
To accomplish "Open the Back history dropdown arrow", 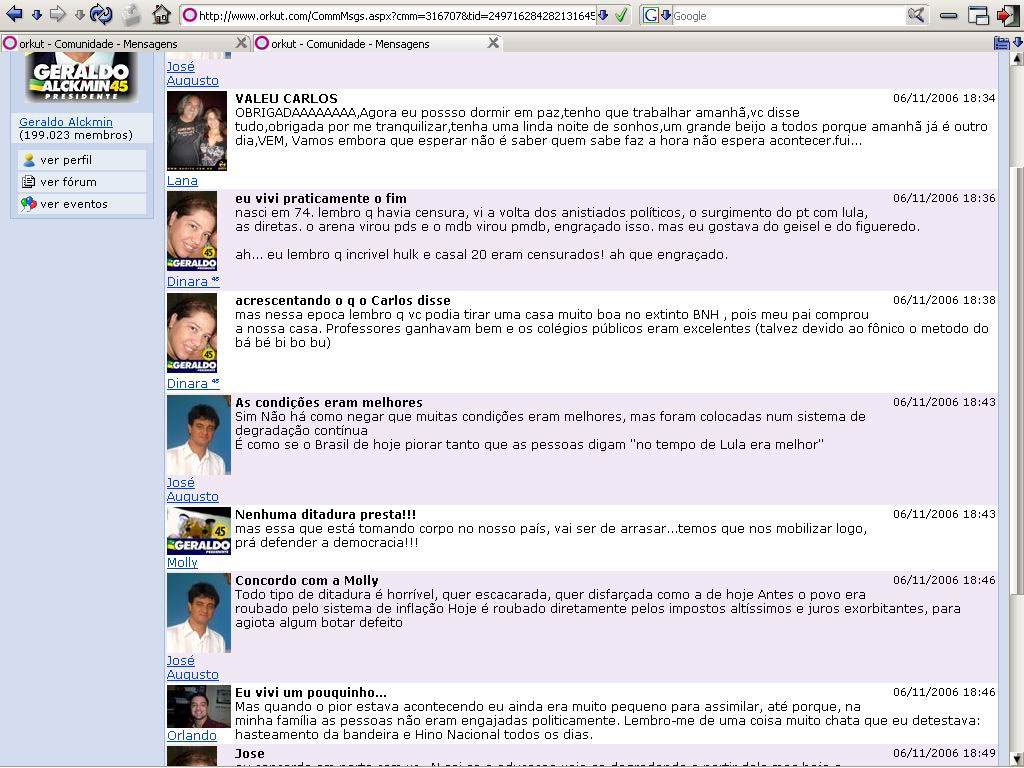I will tap(37, 14).
